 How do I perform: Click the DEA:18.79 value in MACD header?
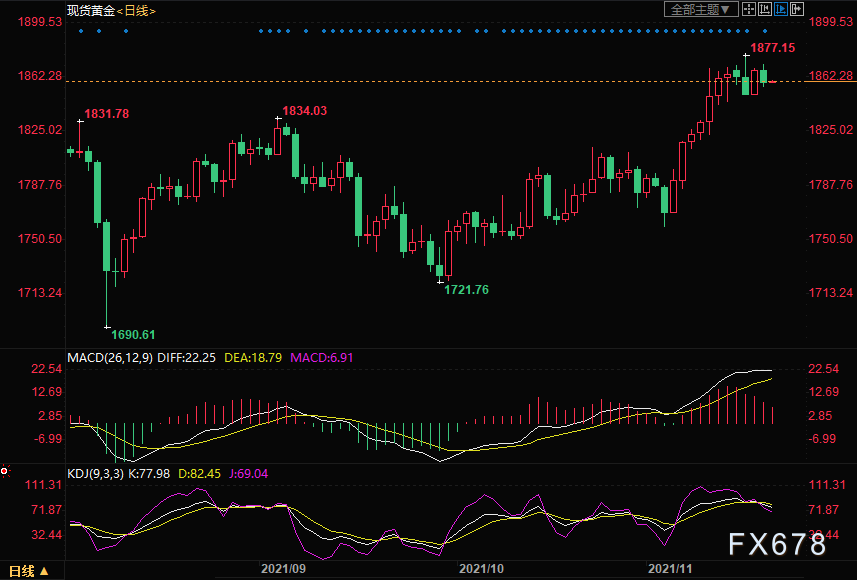[253, 358]
